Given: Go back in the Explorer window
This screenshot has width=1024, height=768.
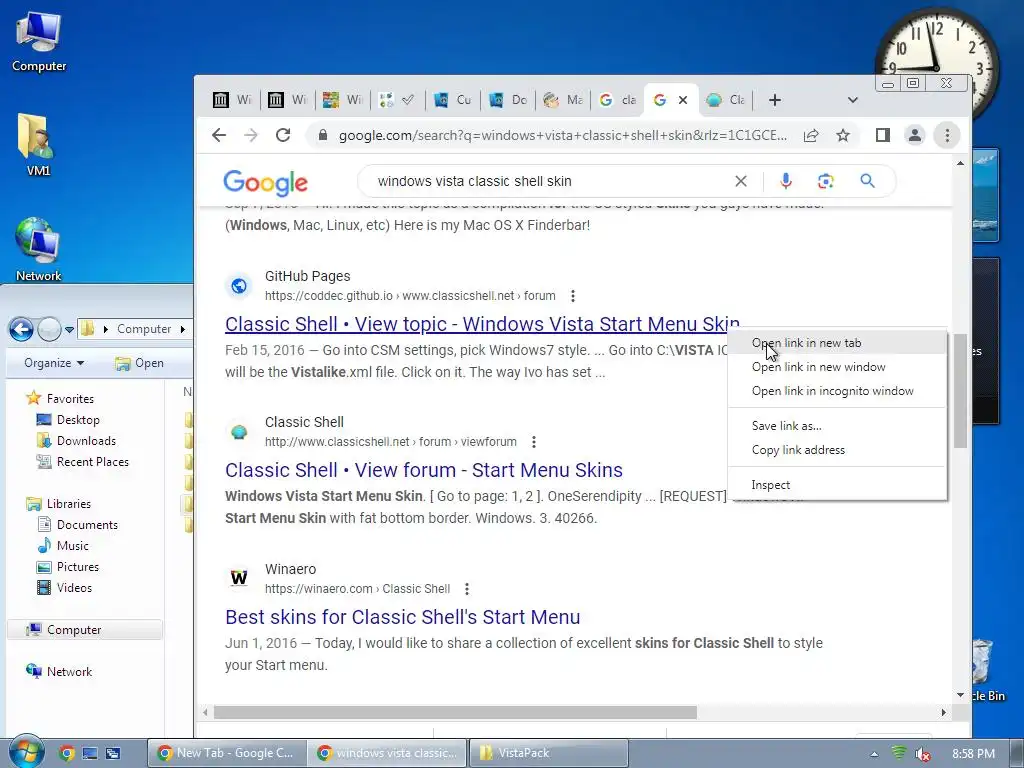Looking at the screenshot, I should coord(21,329).
